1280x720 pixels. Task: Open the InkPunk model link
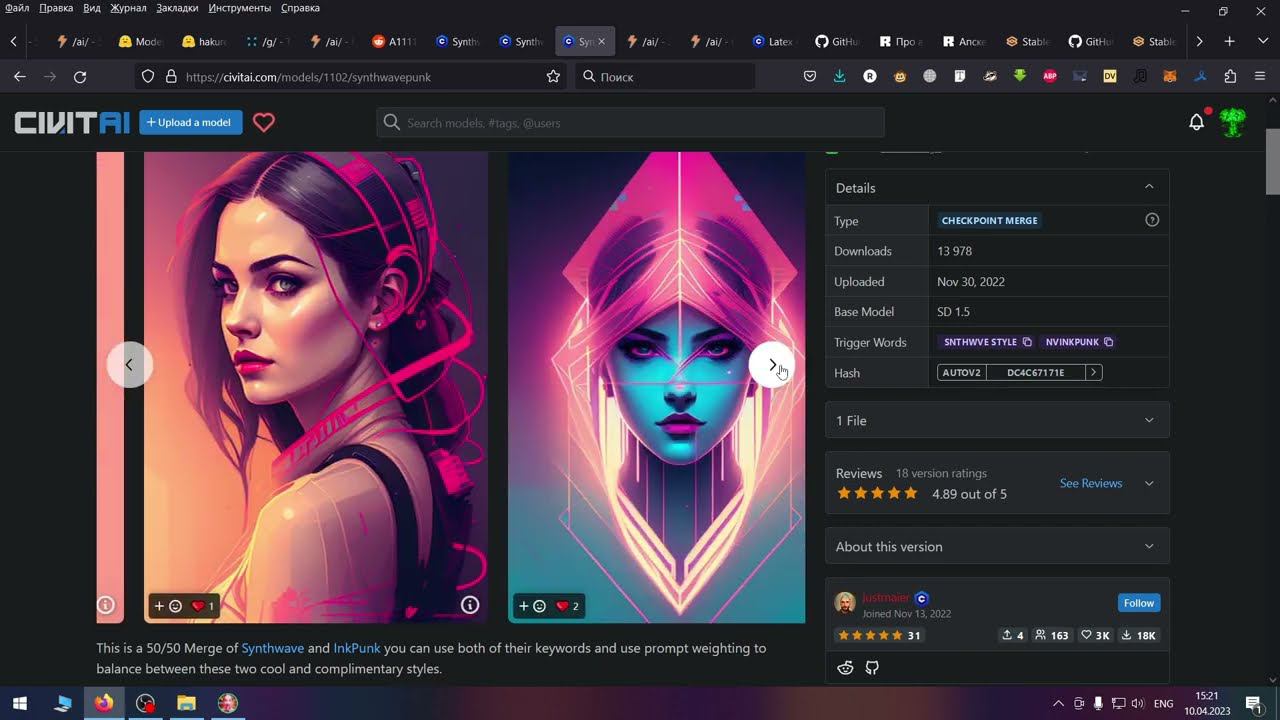point(357,648)
